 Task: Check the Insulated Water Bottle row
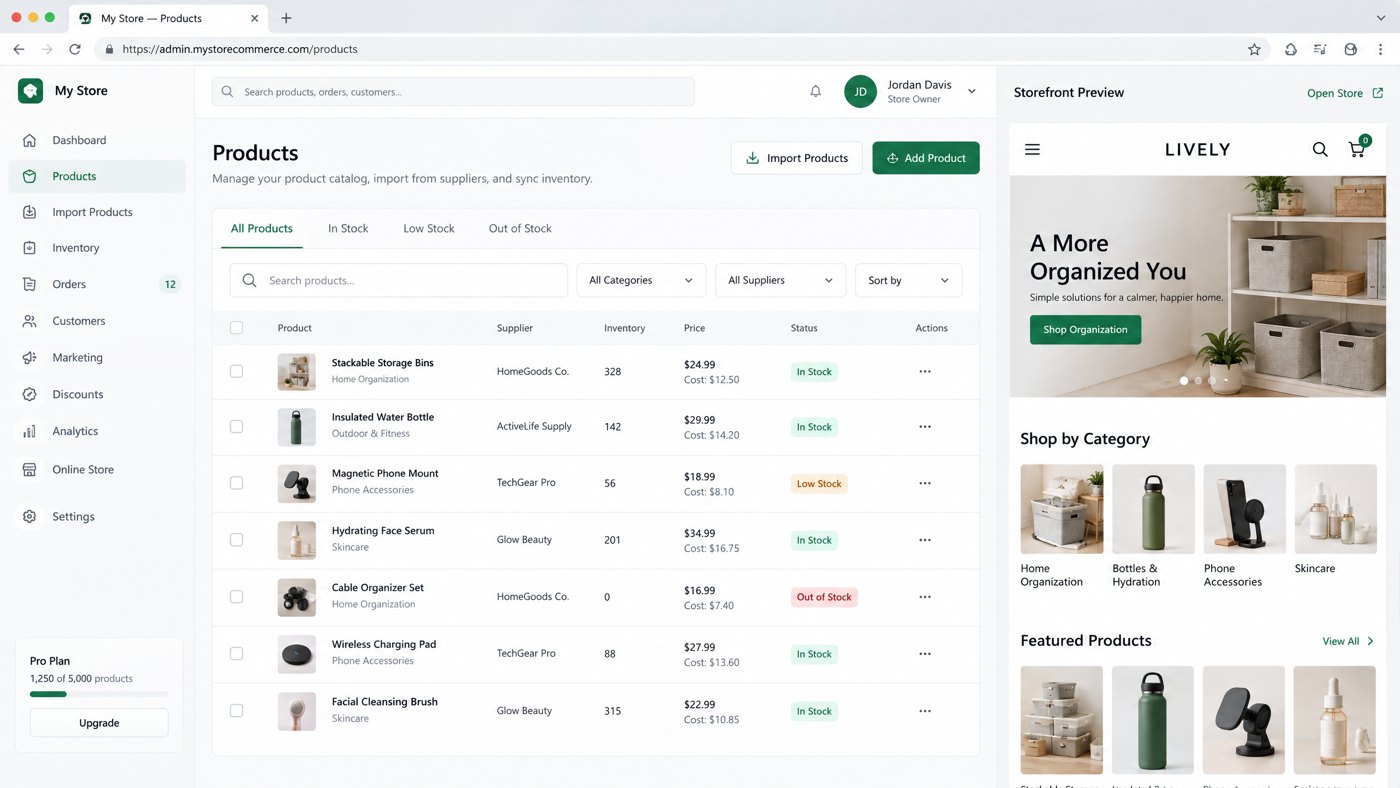(236, 426)
